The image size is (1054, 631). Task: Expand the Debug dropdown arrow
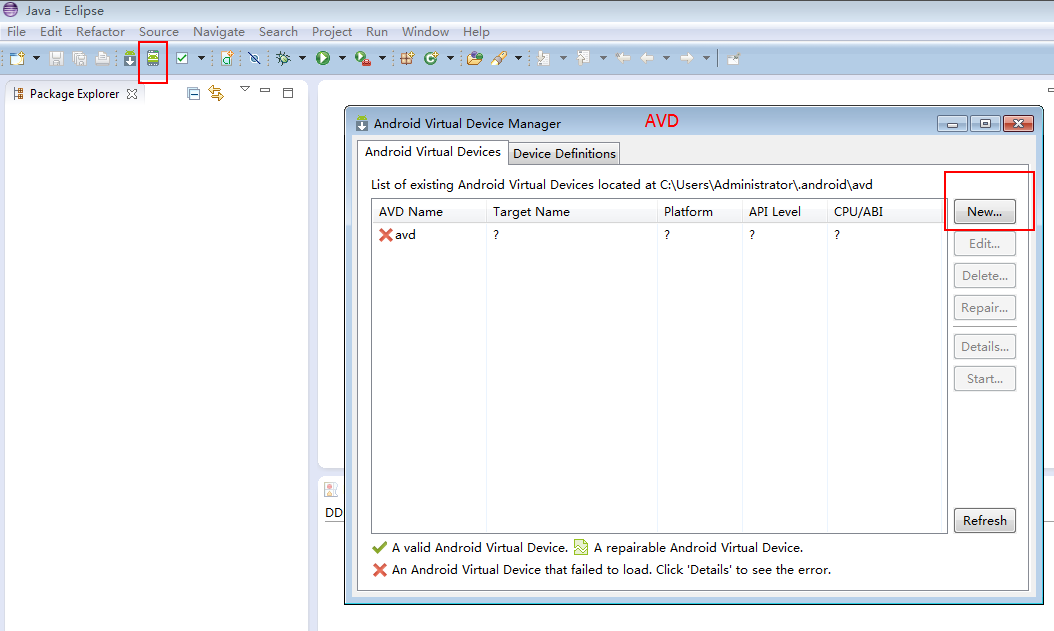(302, 58)
